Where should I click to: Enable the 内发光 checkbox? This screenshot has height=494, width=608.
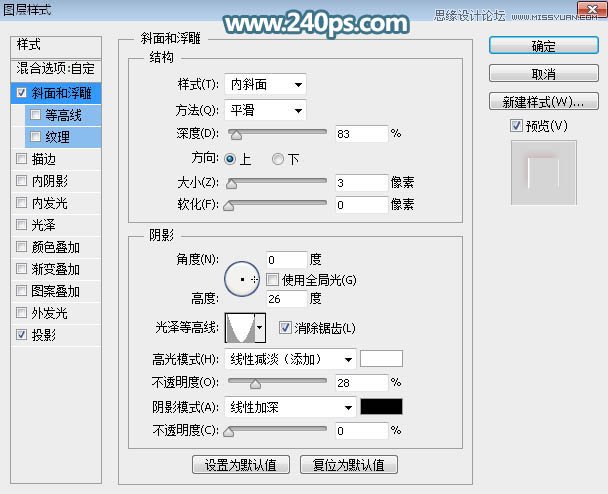(x=21, y=202)
